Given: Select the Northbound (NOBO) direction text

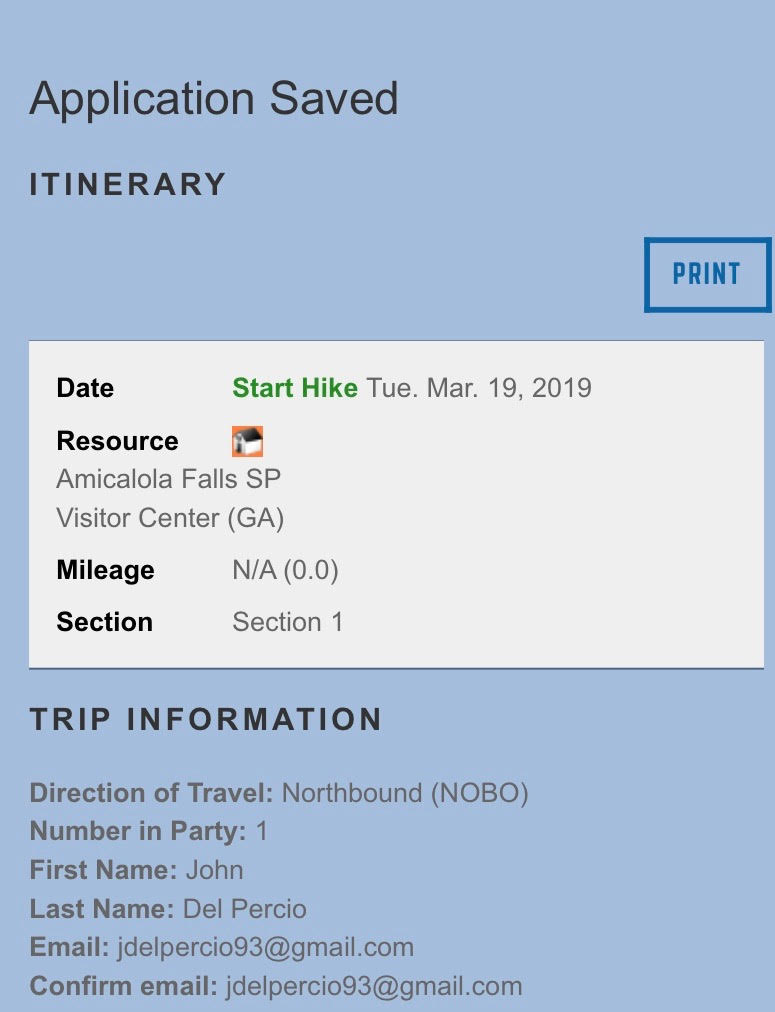Looking at the screenshot, I should pos(405,793).
